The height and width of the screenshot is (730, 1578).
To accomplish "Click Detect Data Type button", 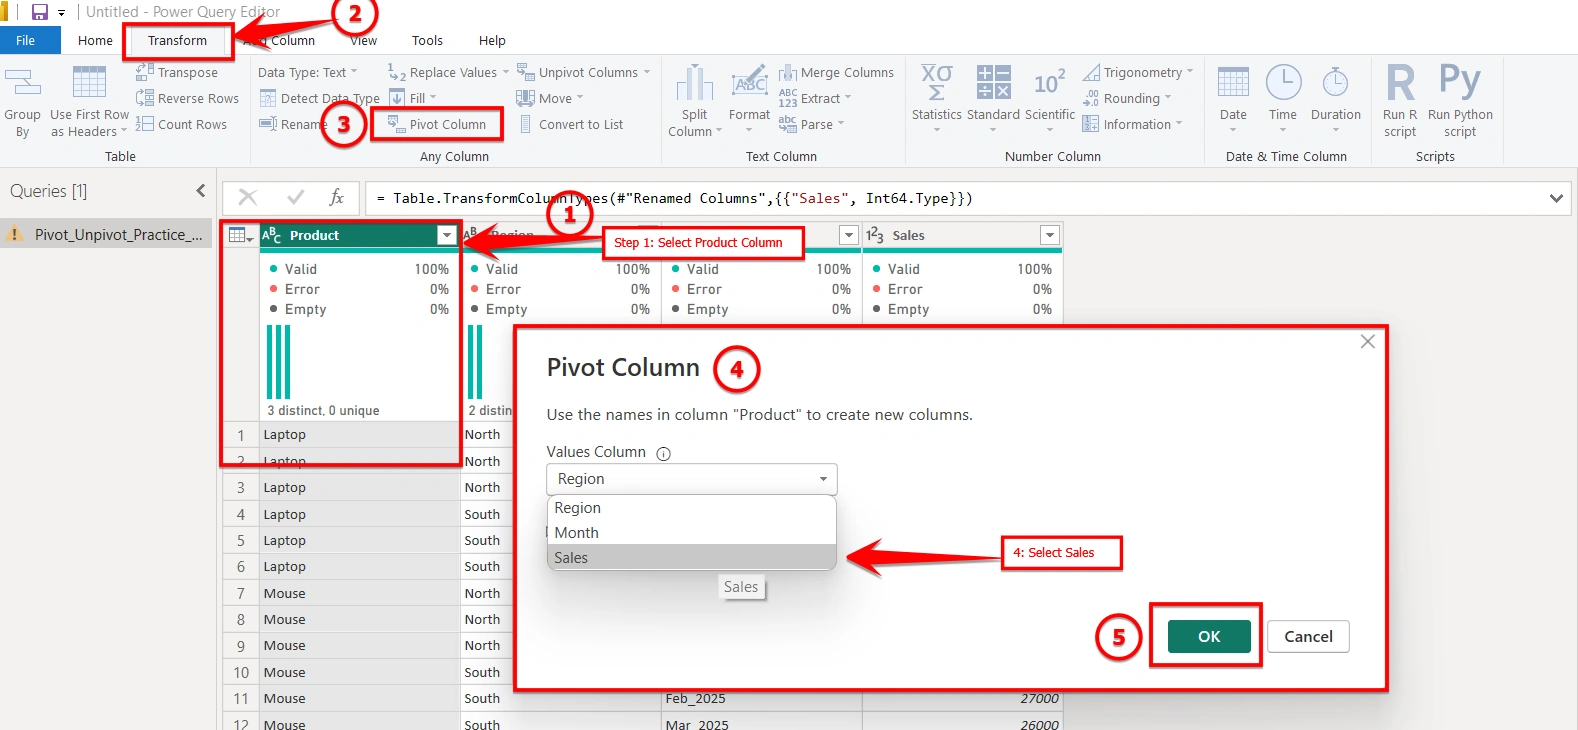I will click(319, 98).
